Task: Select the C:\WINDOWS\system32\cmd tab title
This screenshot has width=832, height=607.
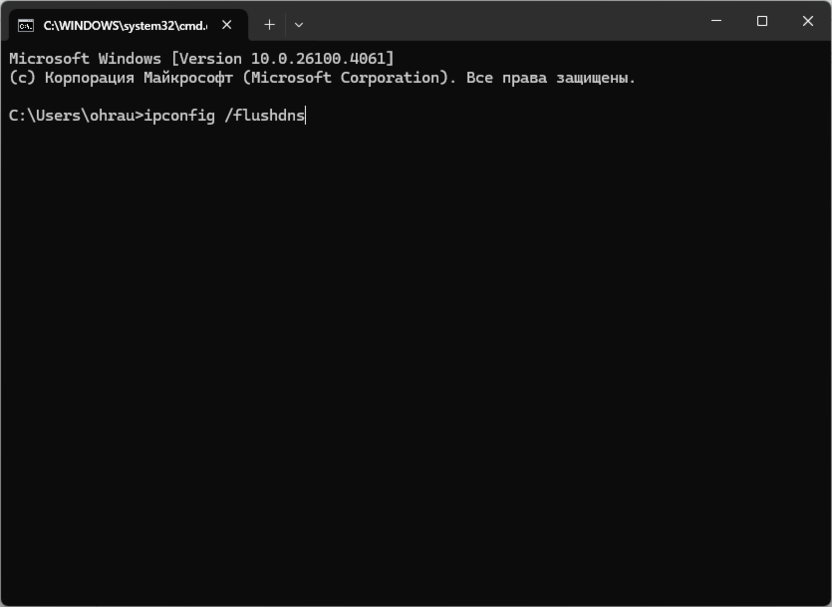Action: 124,24
